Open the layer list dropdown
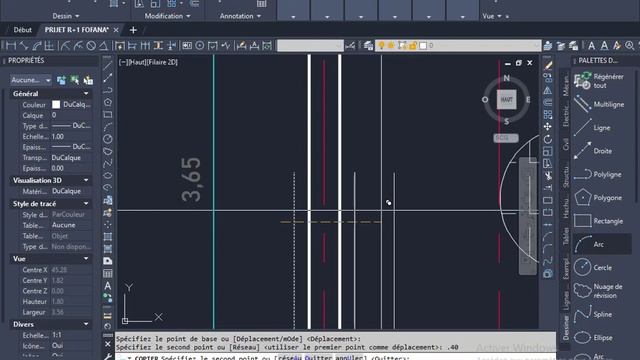Screen dimensions: 640x360 point(459,46)
